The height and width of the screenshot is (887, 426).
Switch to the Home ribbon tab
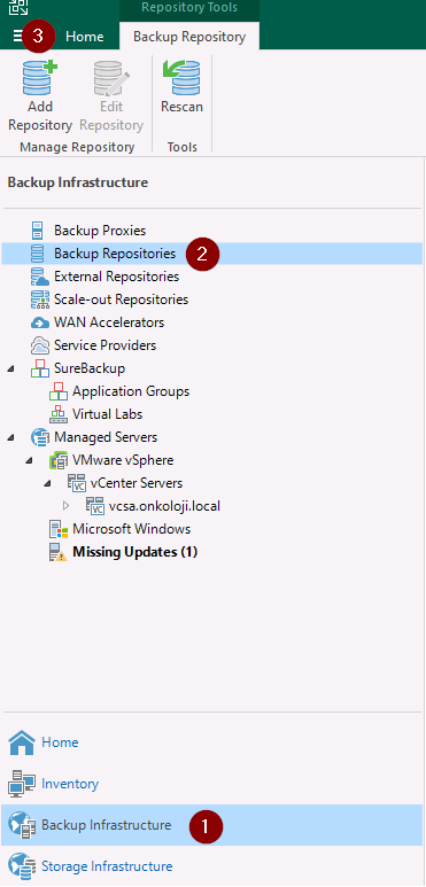(x=85, y=37)
